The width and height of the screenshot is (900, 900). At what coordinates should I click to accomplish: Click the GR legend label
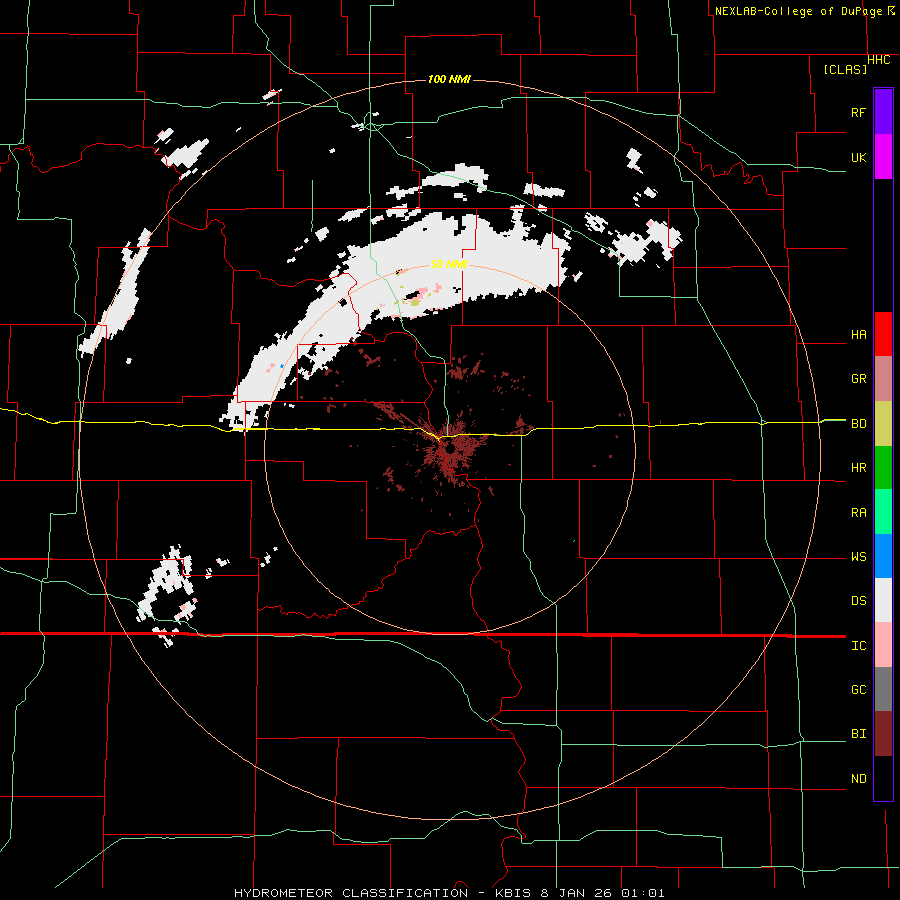click(858, 379)
